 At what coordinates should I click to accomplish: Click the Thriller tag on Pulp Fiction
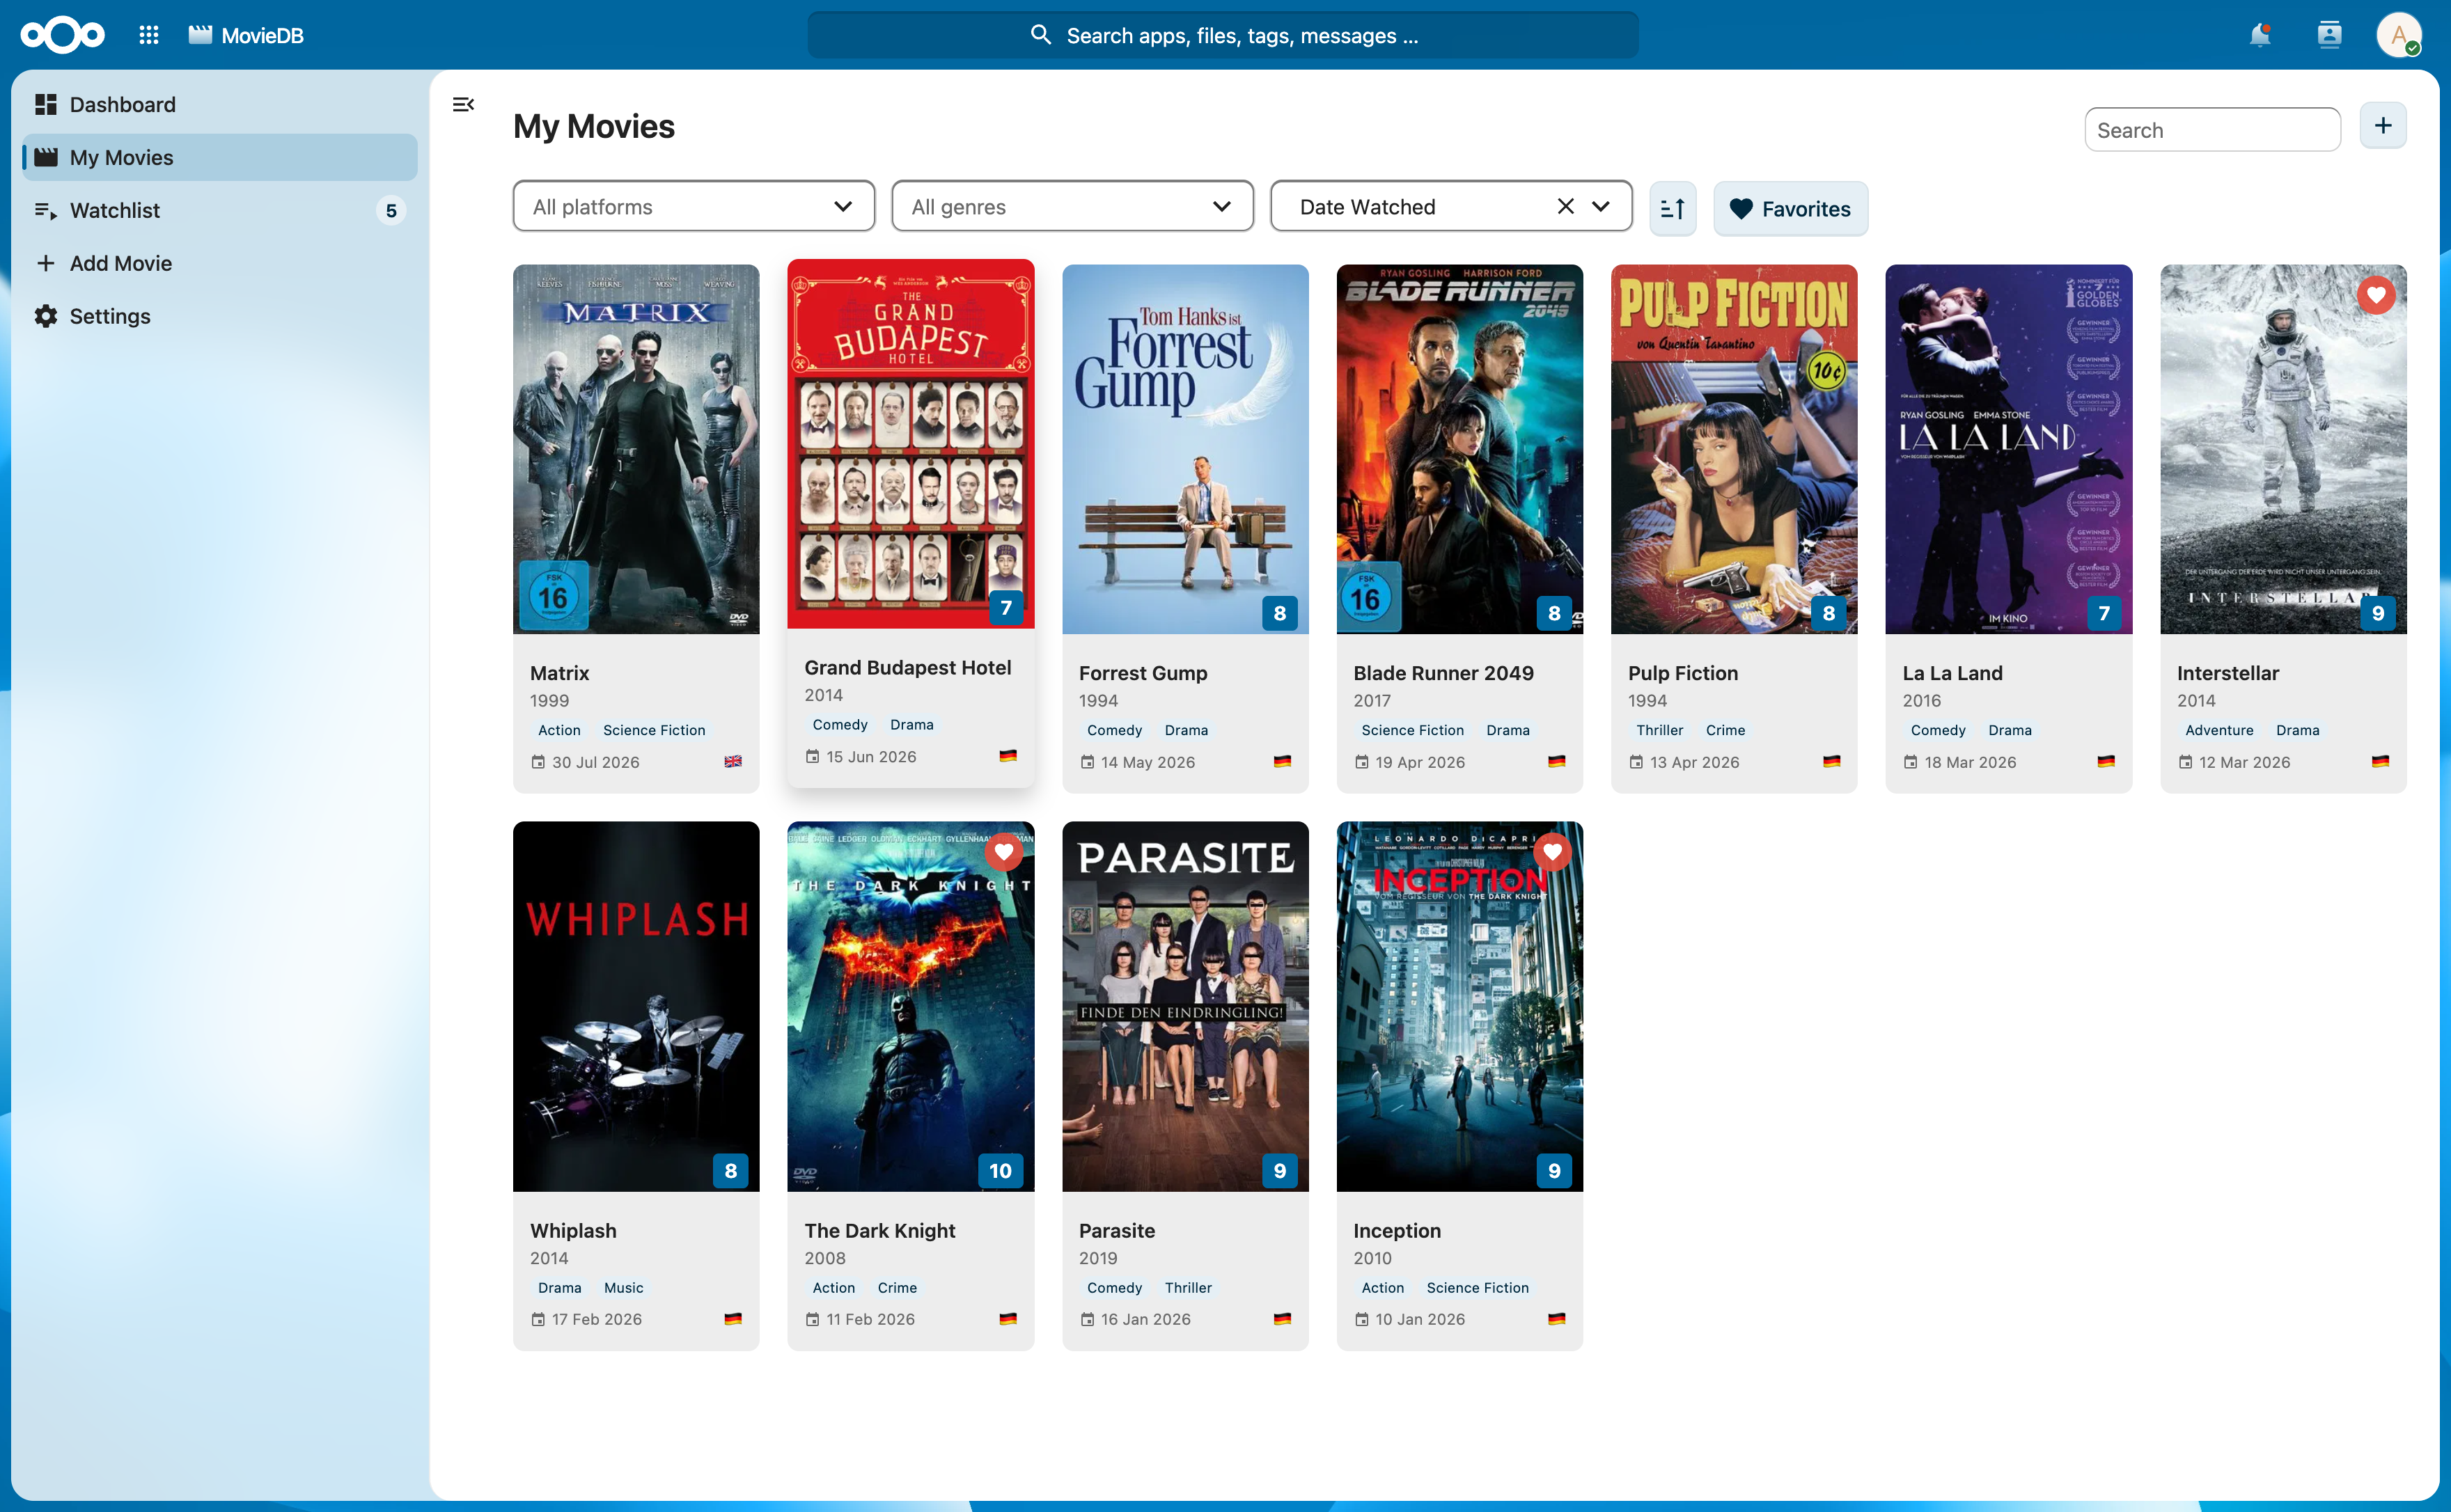point(1659,730)
